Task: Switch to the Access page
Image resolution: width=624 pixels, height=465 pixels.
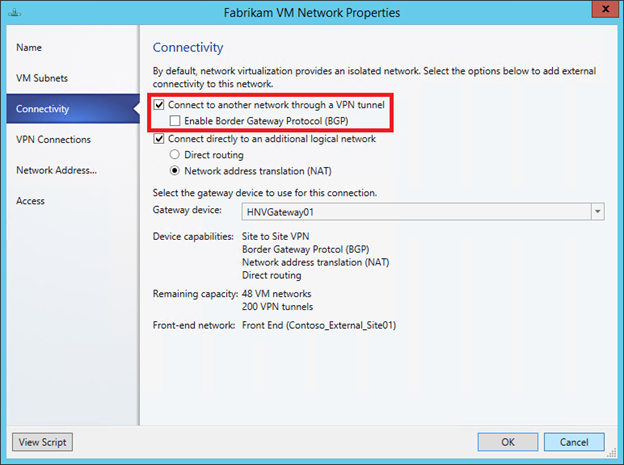Action: 30,201
